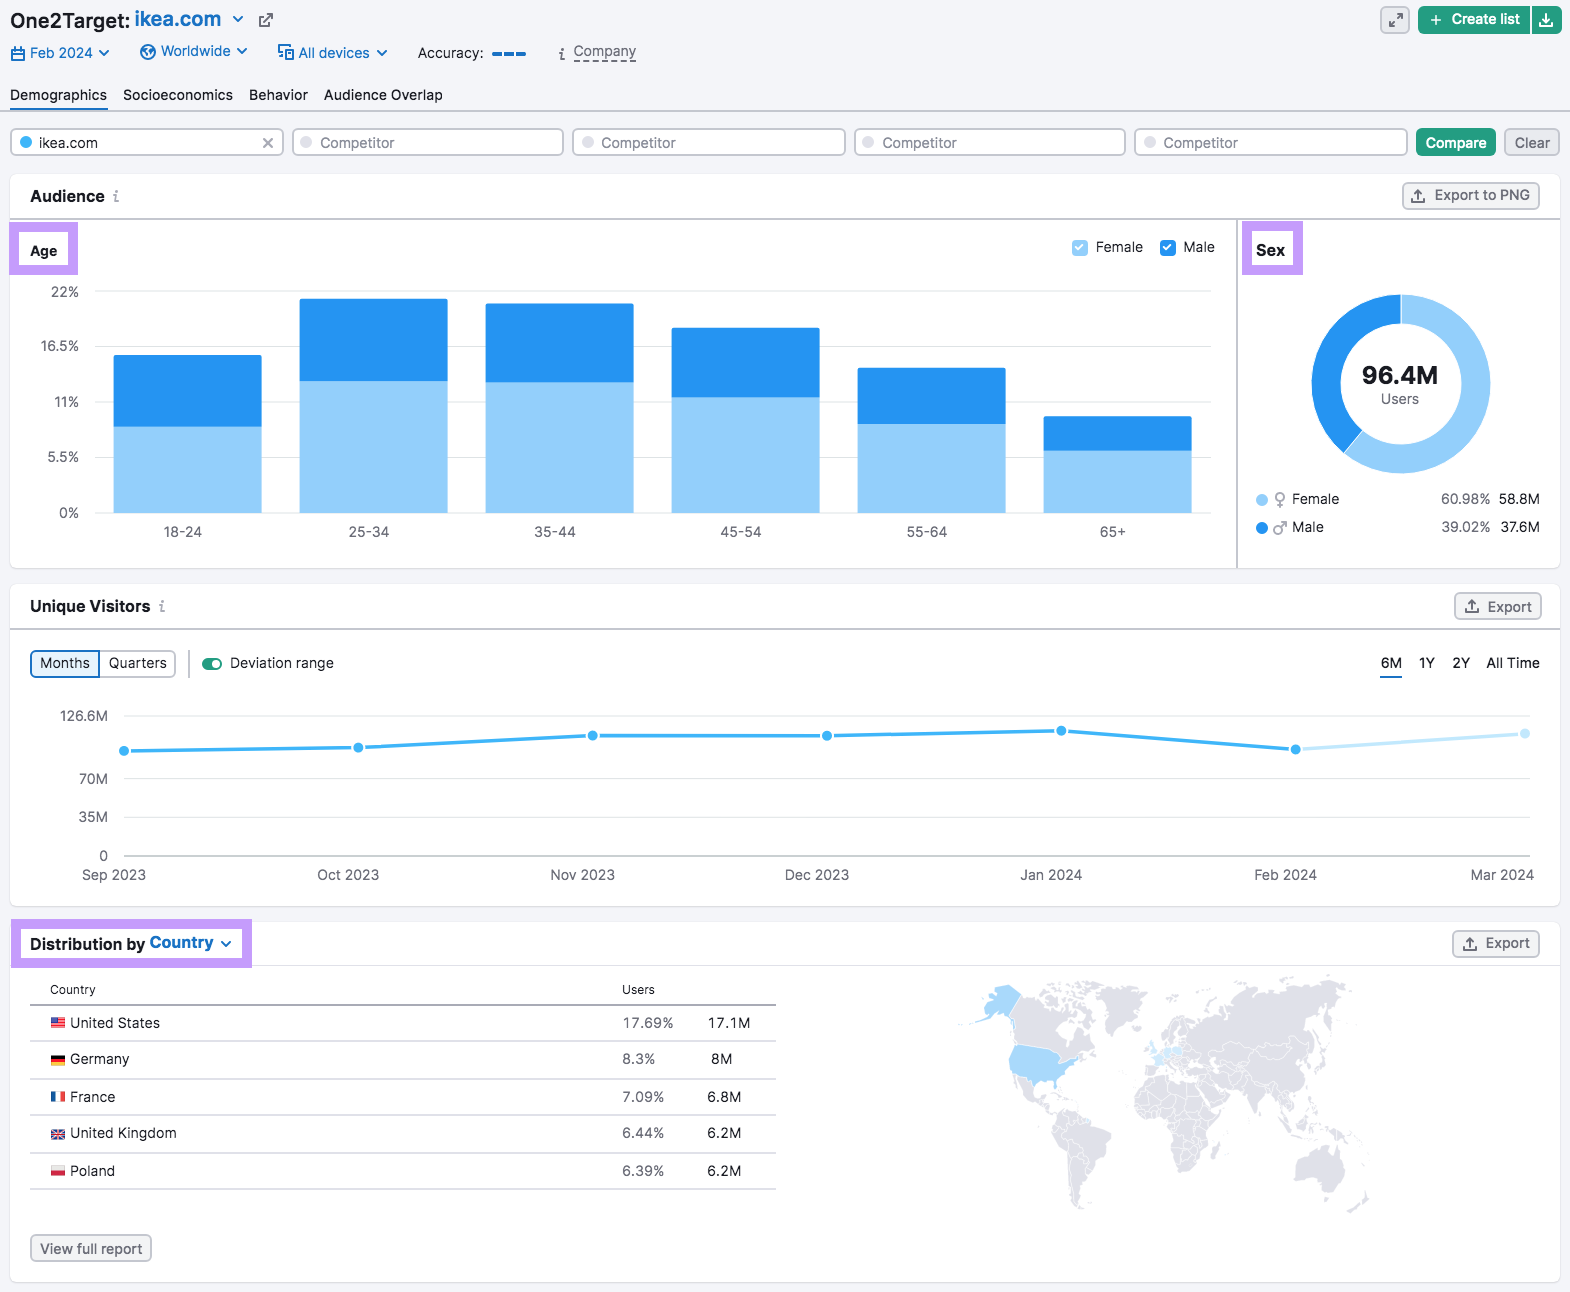This screenshot has width=1570, height=1292.
Task: Click the Germany flag icon
Action: click(x=58, y=1059)
